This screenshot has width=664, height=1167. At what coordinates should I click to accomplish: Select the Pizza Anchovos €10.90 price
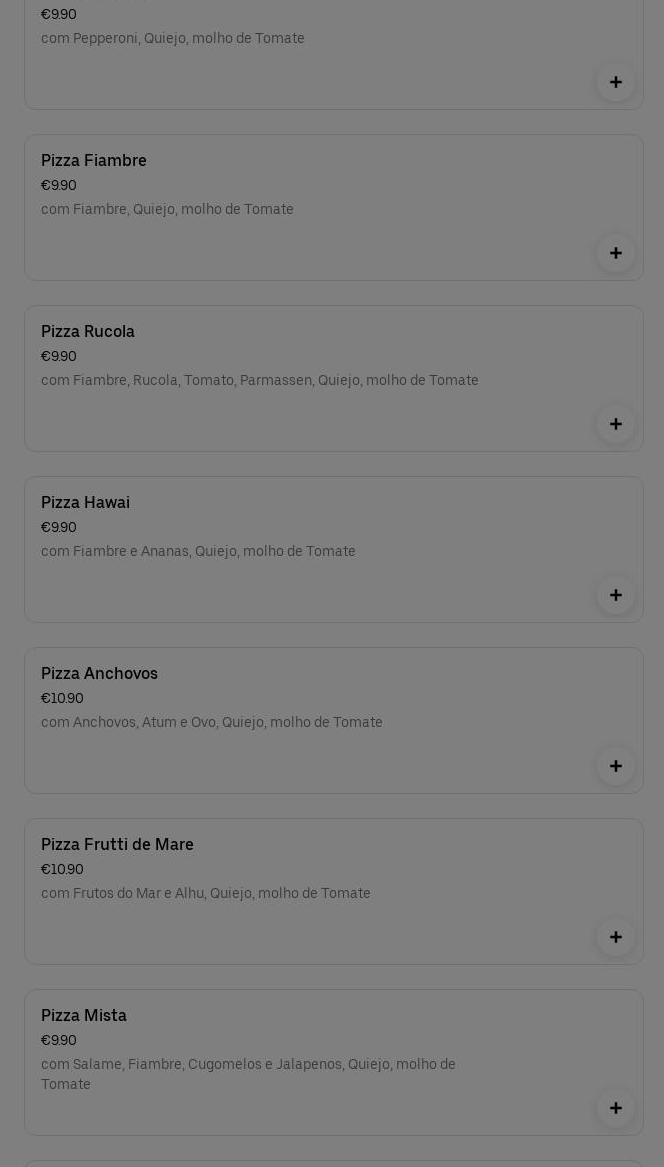pos(63,698)
